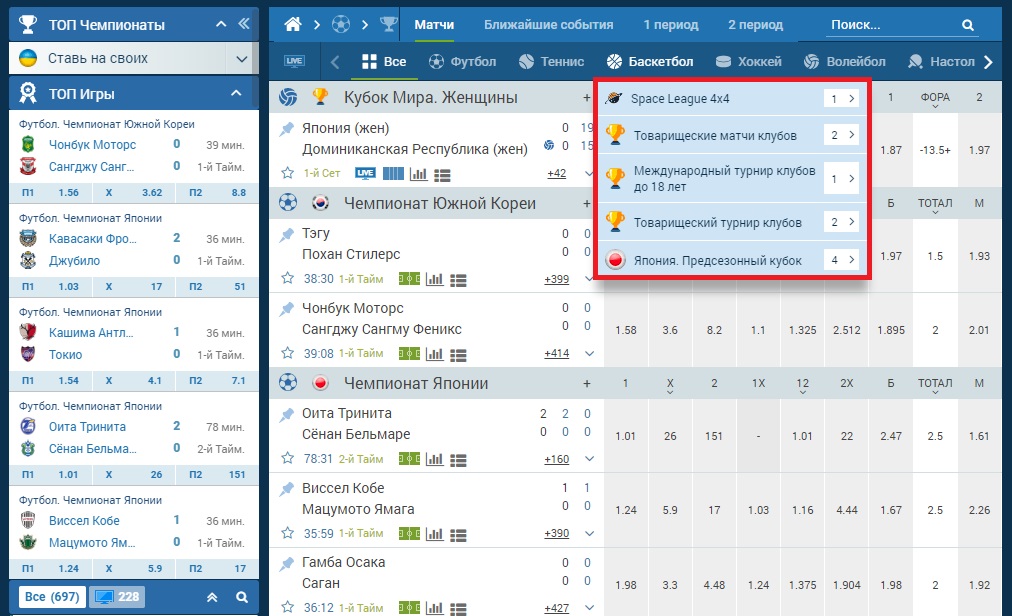Image resolution: width=1012 pixels, height=616 pixels.
Task: Favorite the Оита Тринита match
Action: tap(287, 458)
